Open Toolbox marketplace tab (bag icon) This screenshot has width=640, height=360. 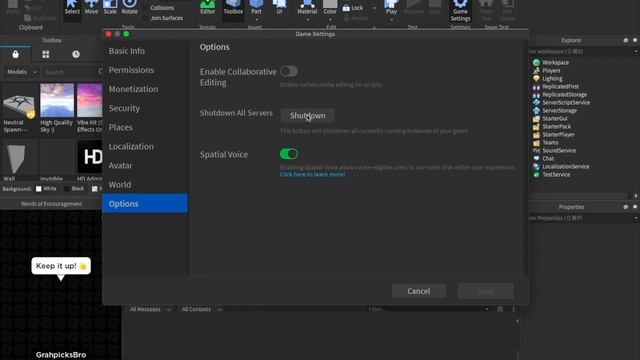click(x=16, y=54)
